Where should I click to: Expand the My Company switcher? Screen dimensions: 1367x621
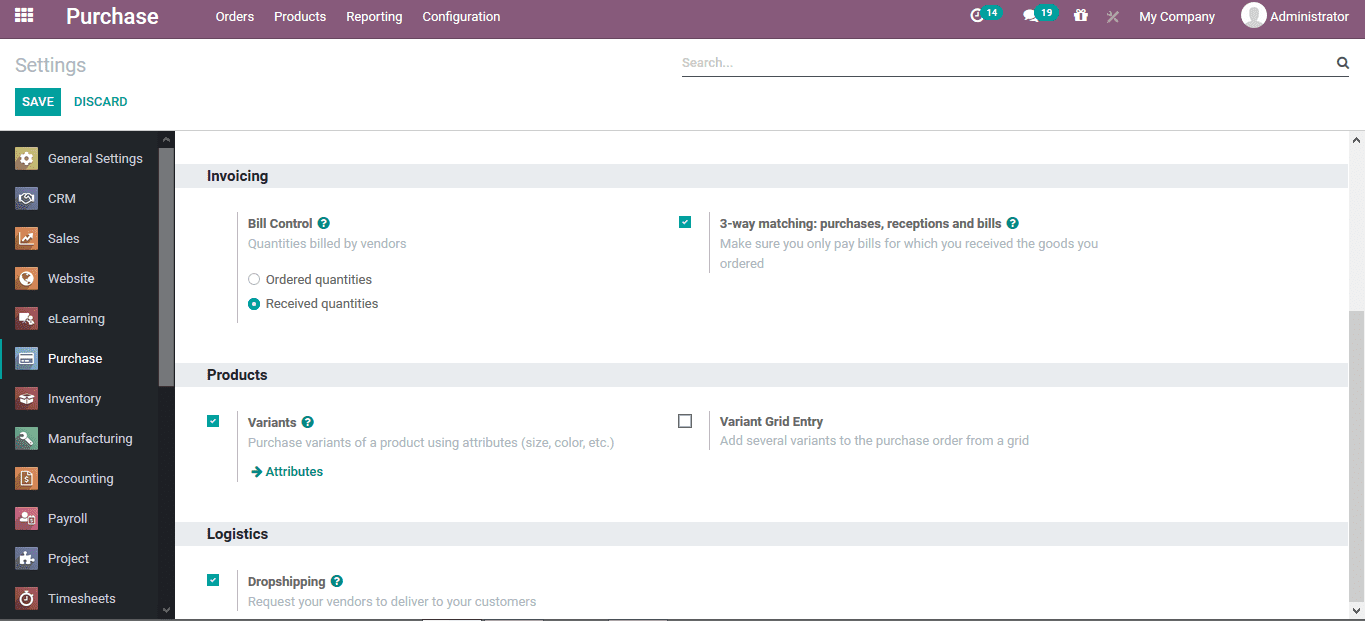point(1177,17)
